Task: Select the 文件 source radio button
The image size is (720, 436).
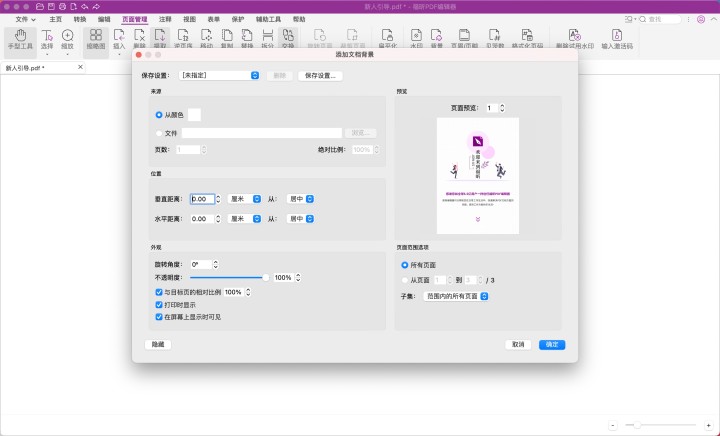Action: pos(159,132)
